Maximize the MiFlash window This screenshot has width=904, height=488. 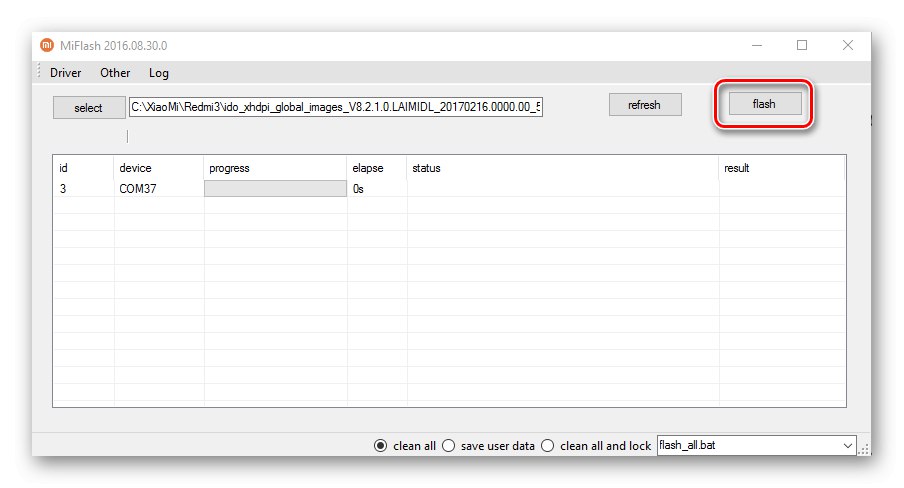pyautogui.click(x=802, y=45)
